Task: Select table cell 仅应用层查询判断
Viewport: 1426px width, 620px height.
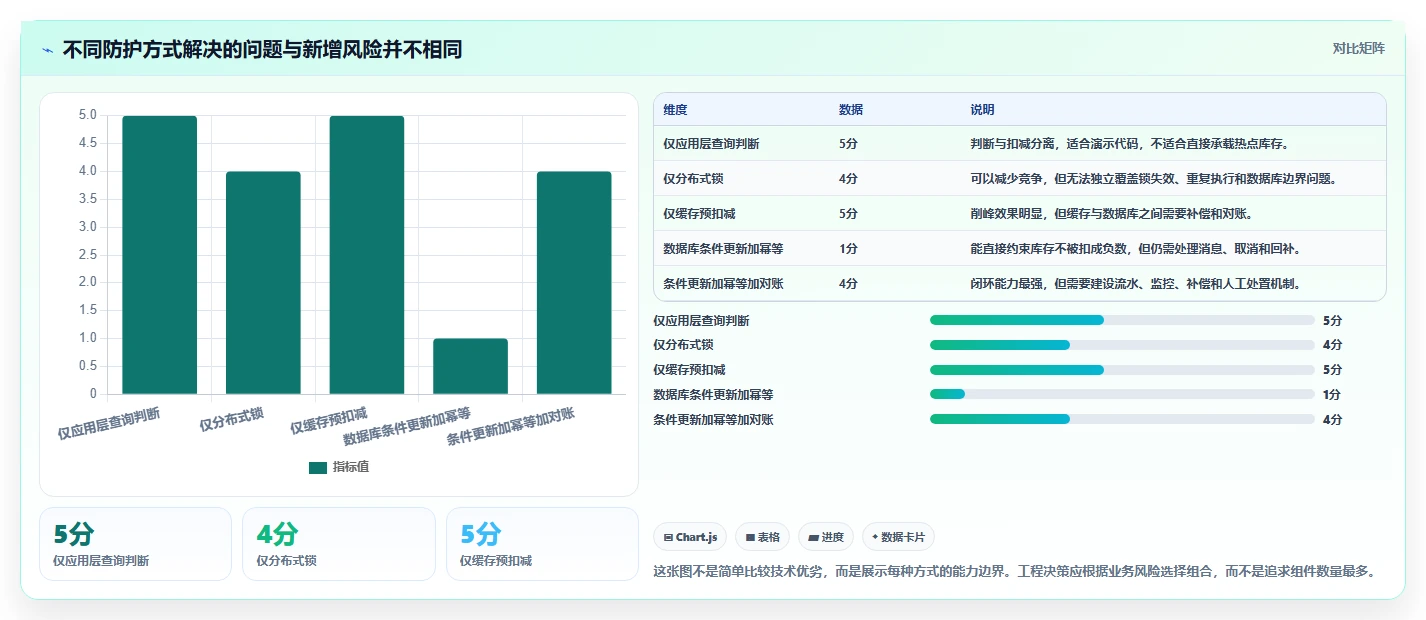Action: 711,144
